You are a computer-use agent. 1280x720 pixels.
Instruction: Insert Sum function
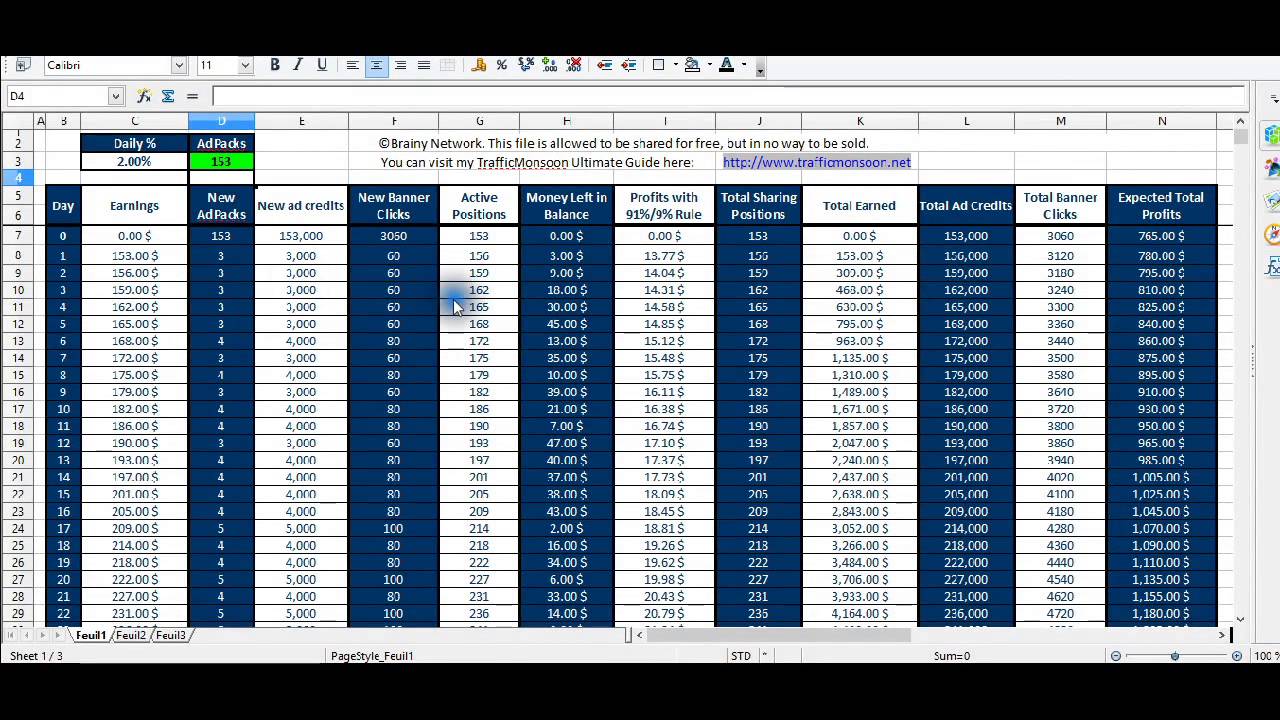(168, 96)
